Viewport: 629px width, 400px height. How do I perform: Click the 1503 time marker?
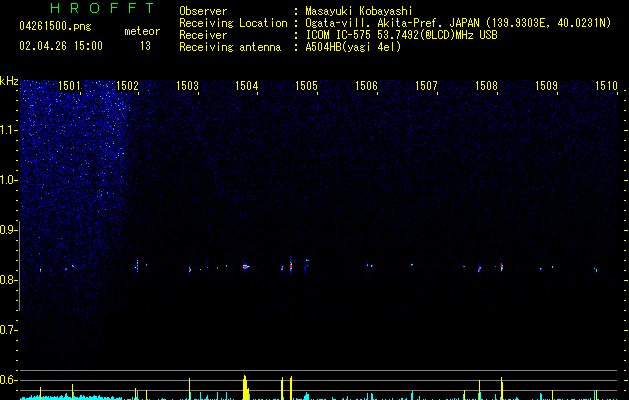[x=187, y=86]
